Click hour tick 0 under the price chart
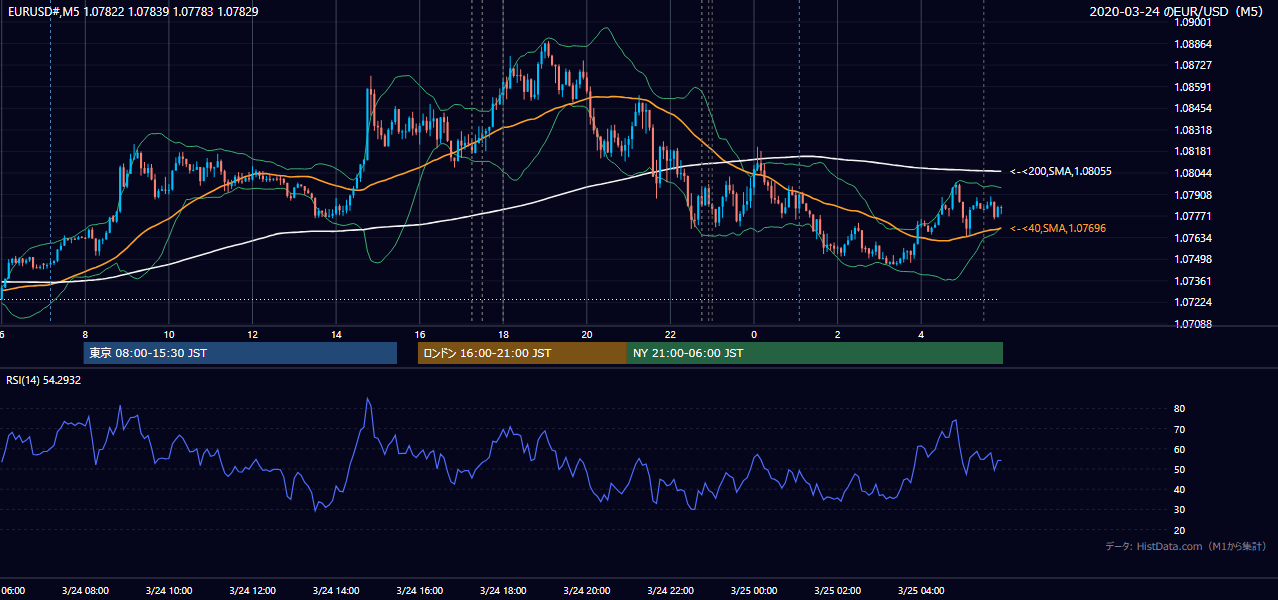The height and width of the screenshot is (600, 1278). point(753,334)
